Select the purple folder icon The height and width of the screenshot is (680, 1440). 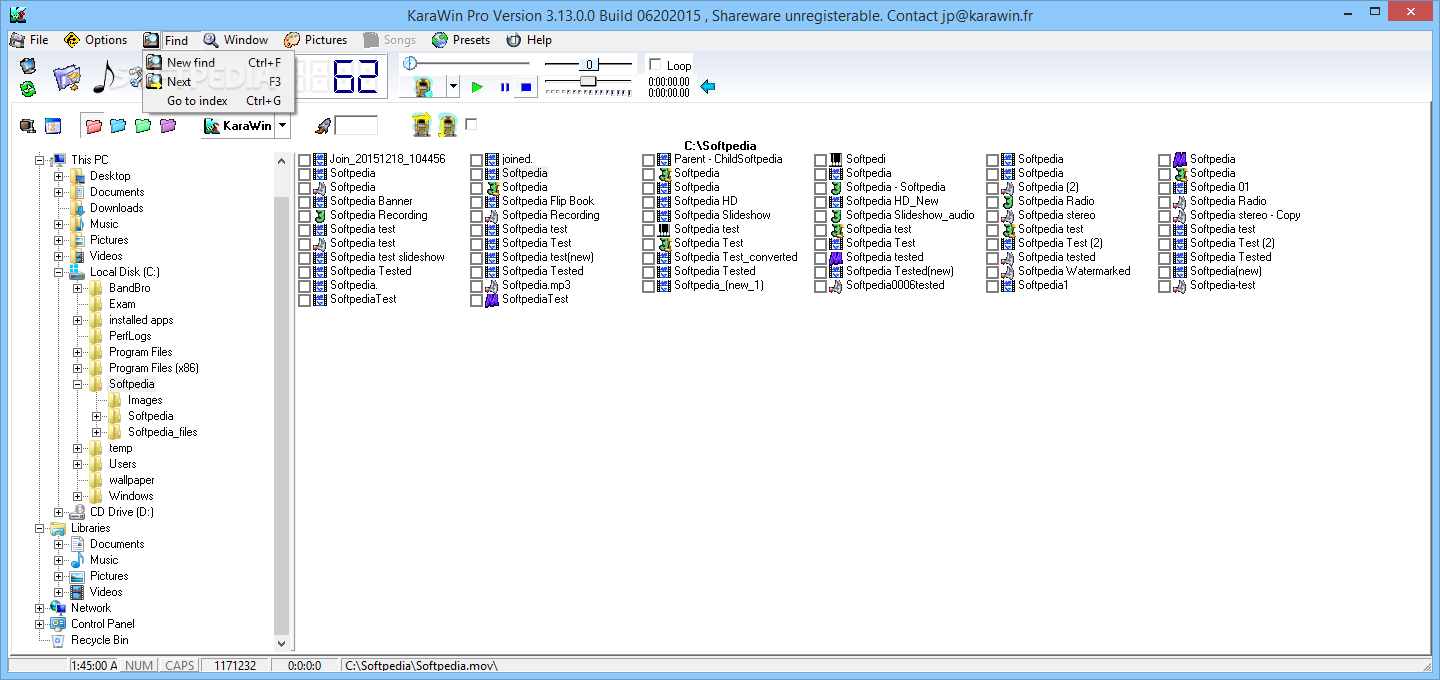point(168,126)
